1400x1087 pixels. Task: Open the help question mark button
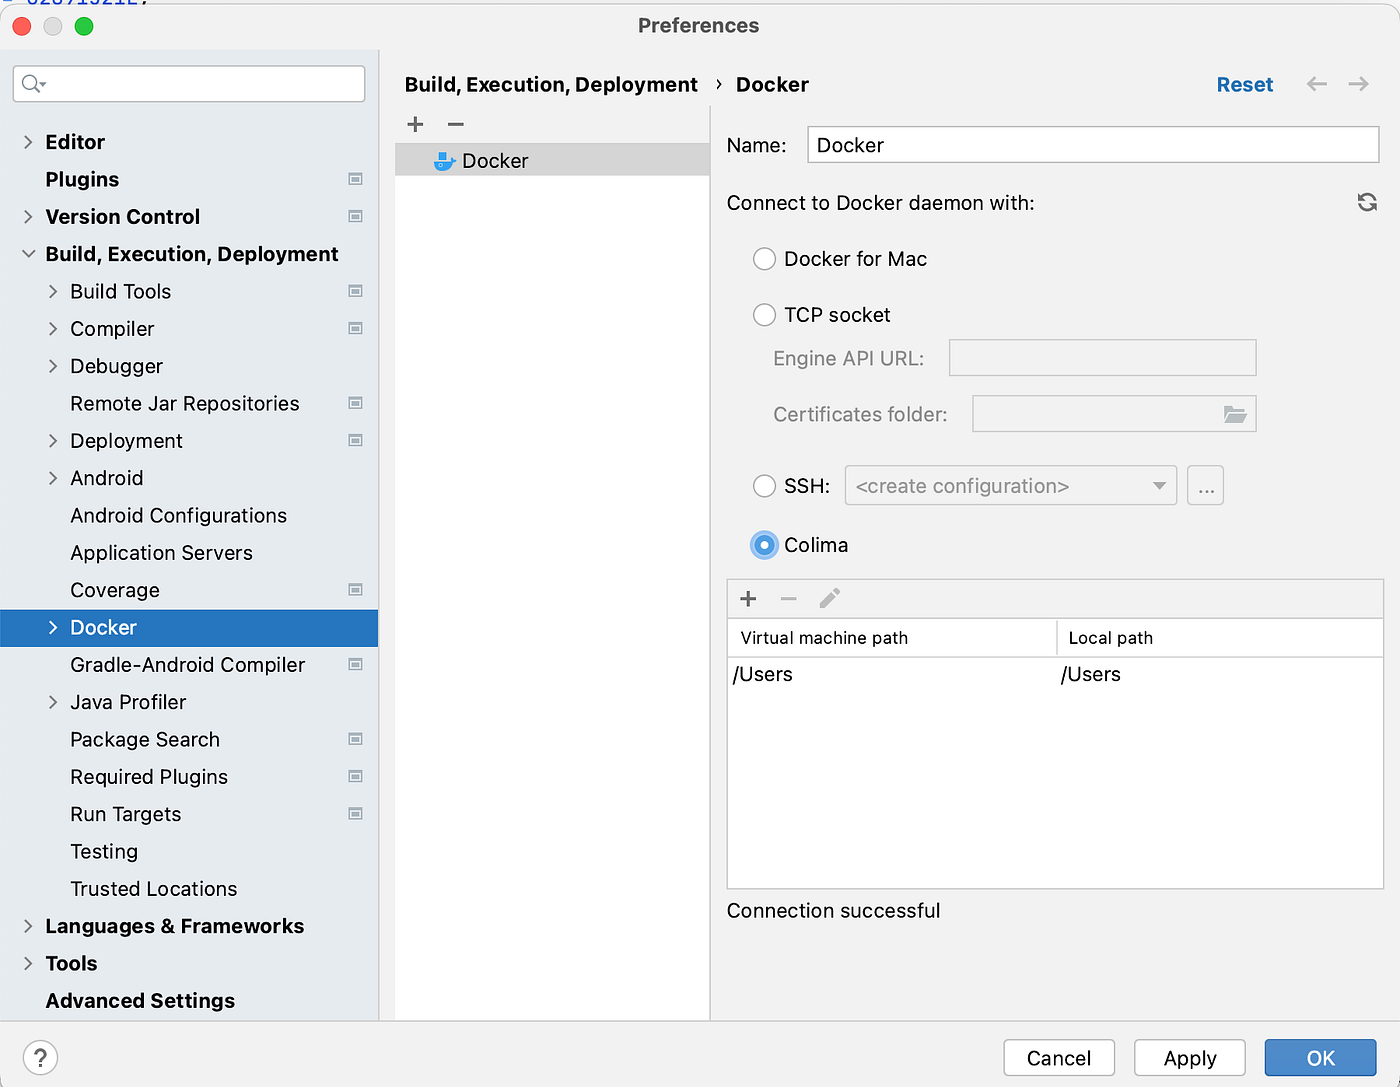point(40,1057)
